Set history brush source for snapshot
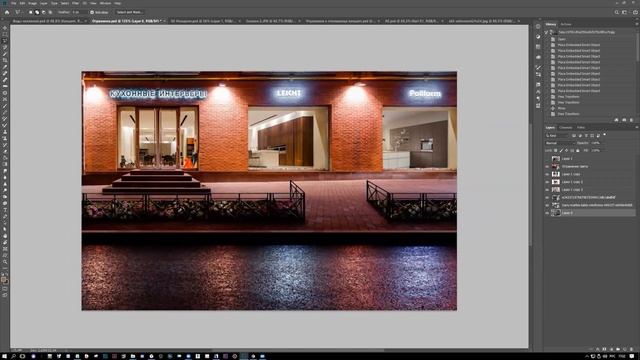Image resolution: width=640 pixels, height=360 pixels. click(546, 32)
